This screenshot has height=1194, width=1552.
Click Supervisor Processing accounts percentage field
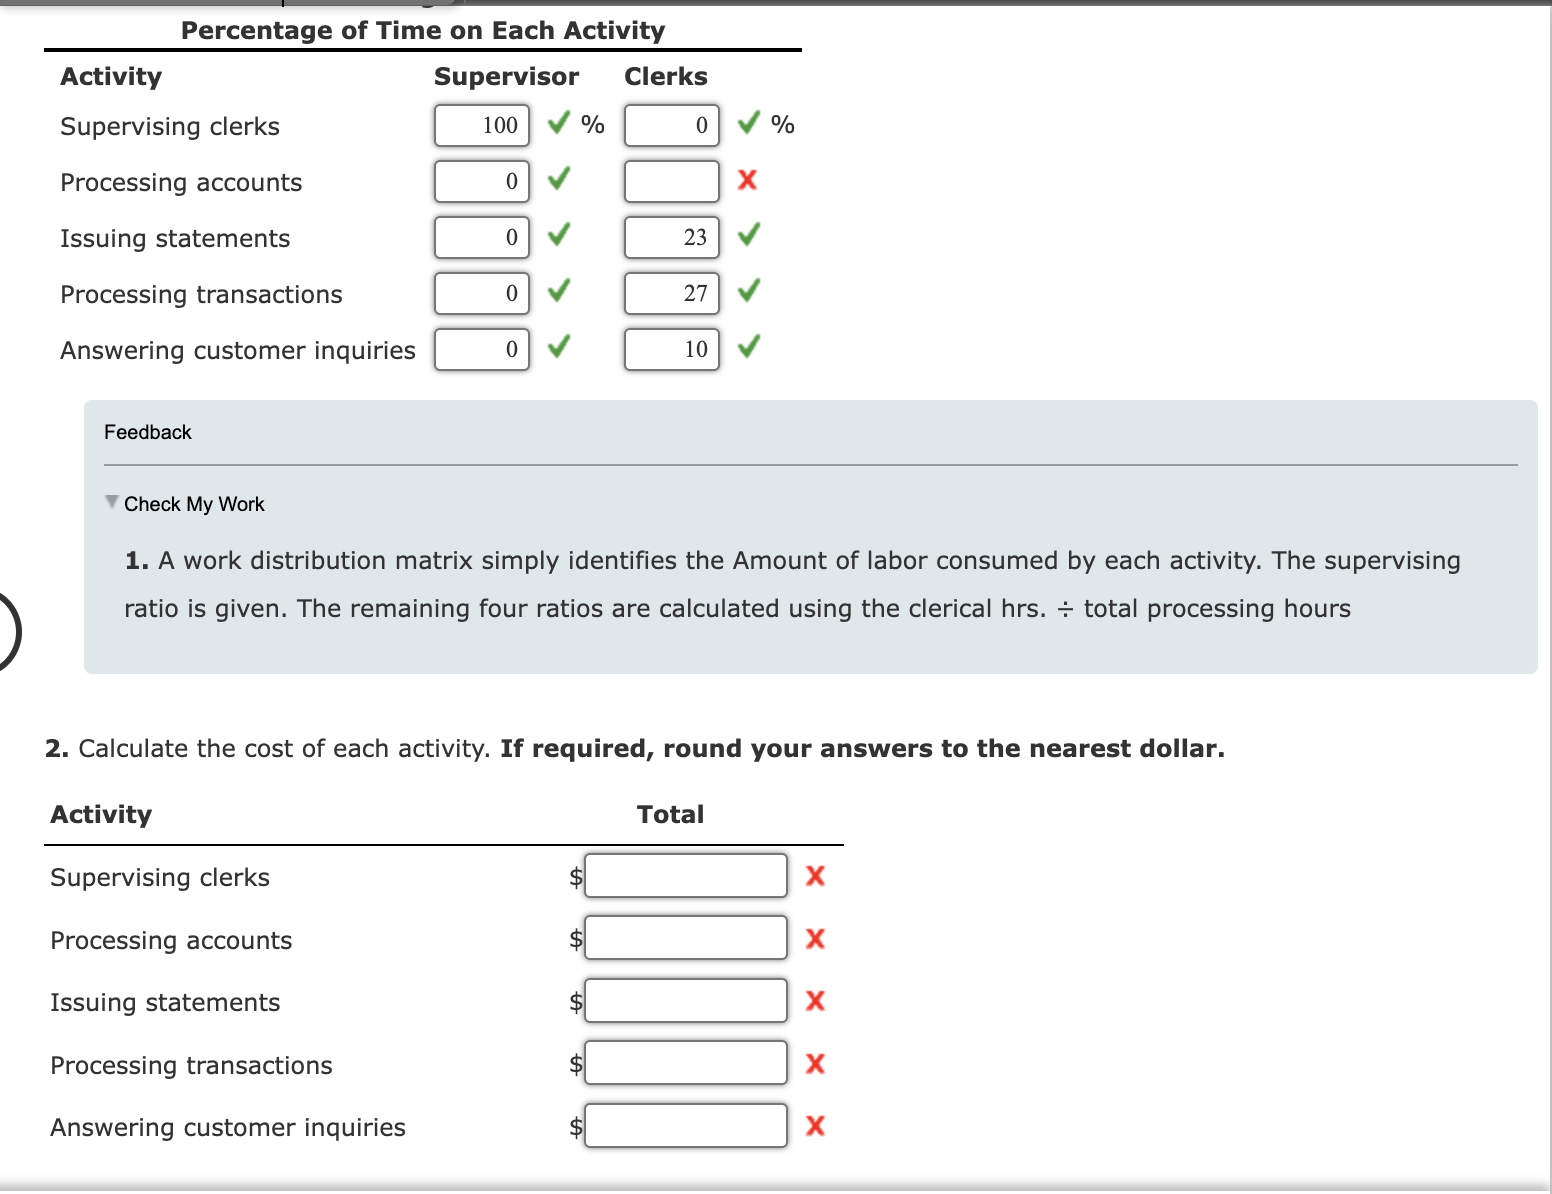482,181
